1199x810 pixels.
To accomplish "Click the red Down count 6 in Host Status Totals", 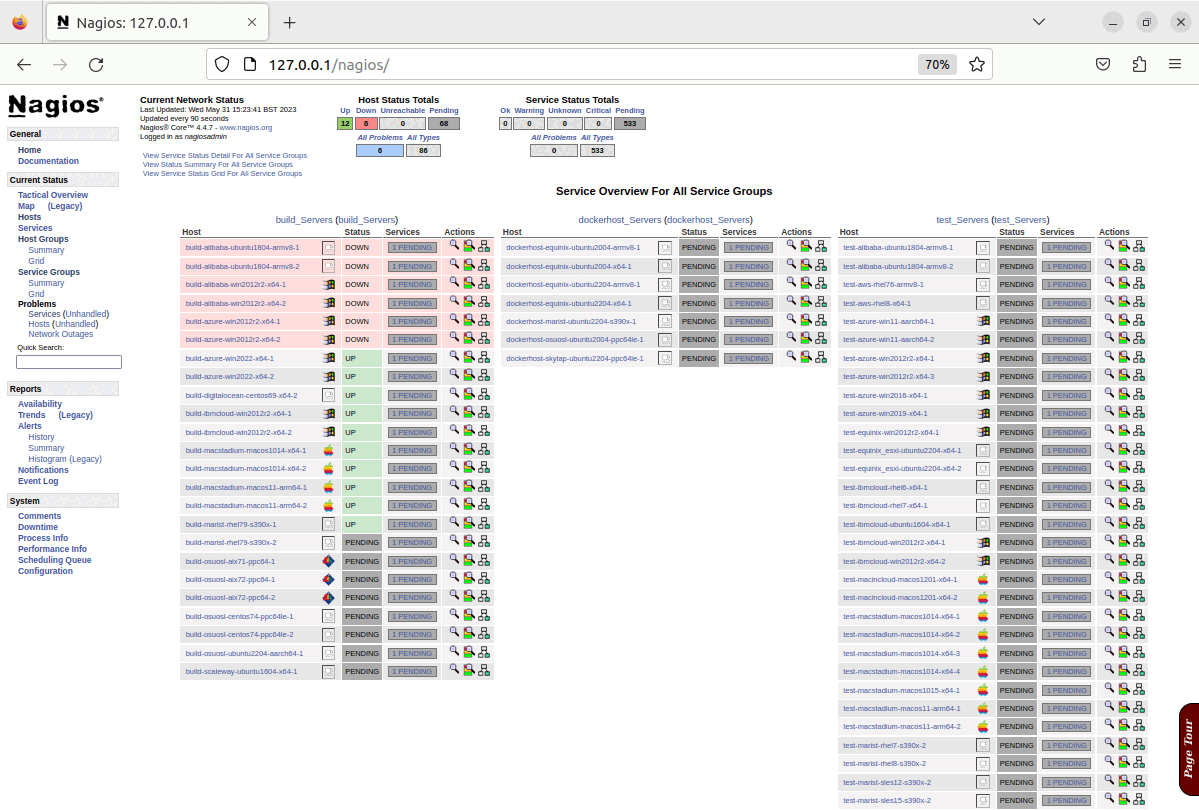I will pos(366,122).
